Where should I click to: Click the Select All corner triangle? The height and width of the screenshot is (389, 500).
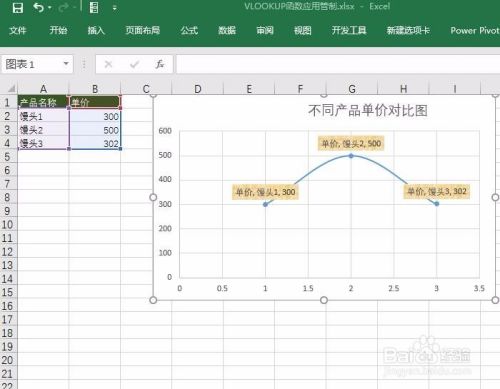pos(11,89)
